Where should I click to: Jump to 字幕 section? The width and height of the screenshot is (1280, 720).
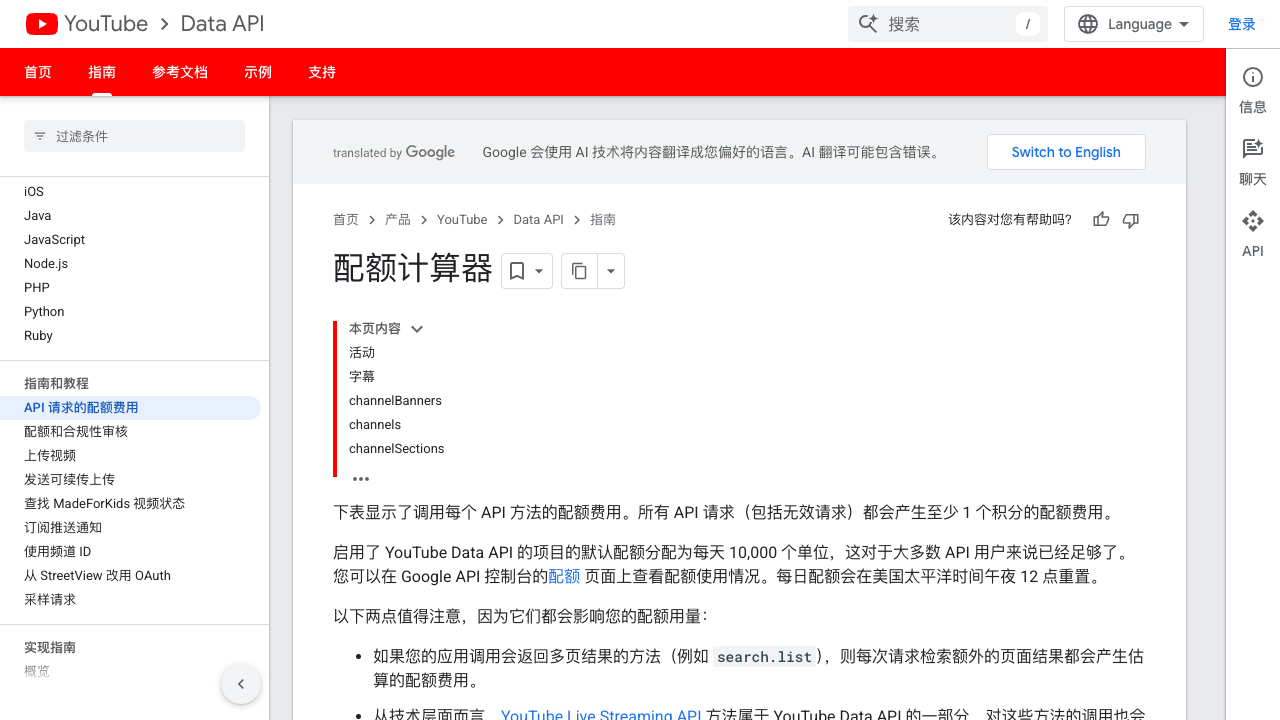362,377
